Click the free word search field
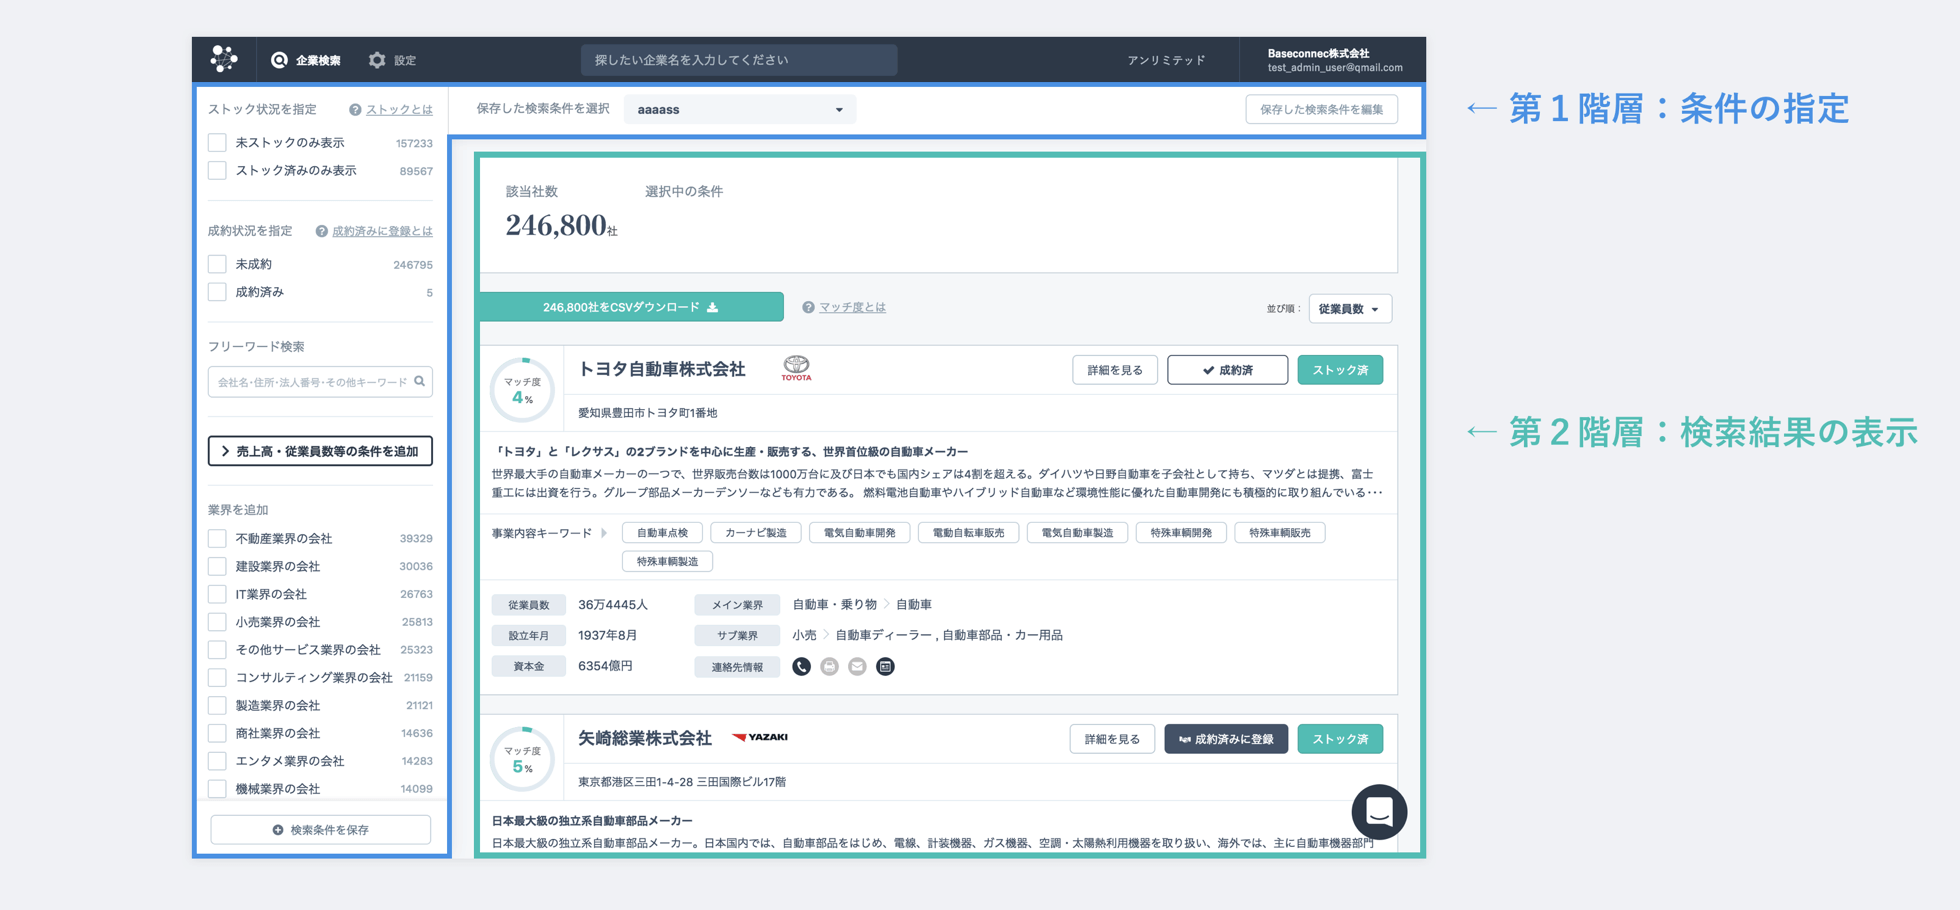This screenshot has width=1960, height=910. (320, 381)
